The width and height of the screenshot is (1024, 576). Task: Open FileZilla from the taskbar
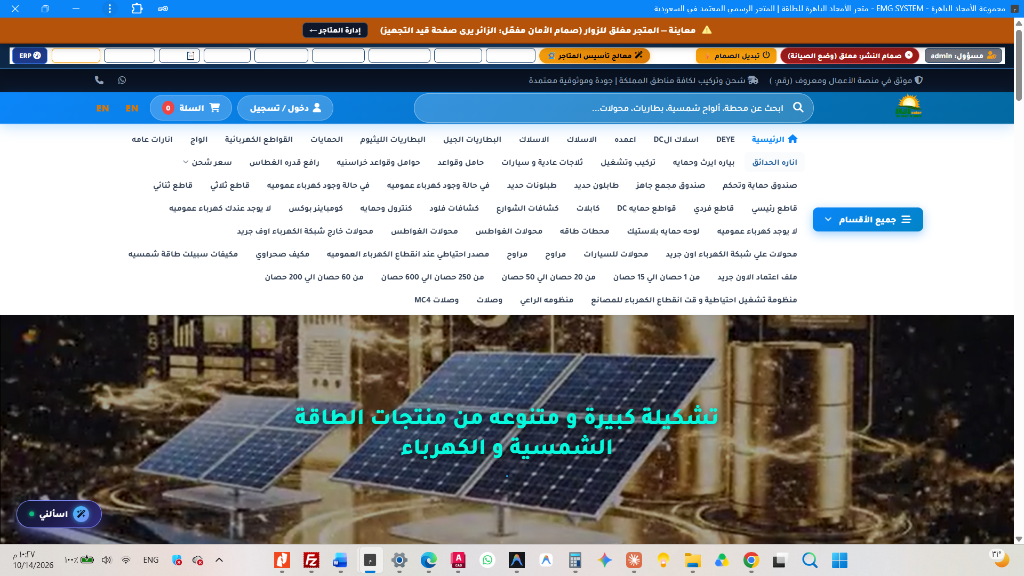(312, 560)
